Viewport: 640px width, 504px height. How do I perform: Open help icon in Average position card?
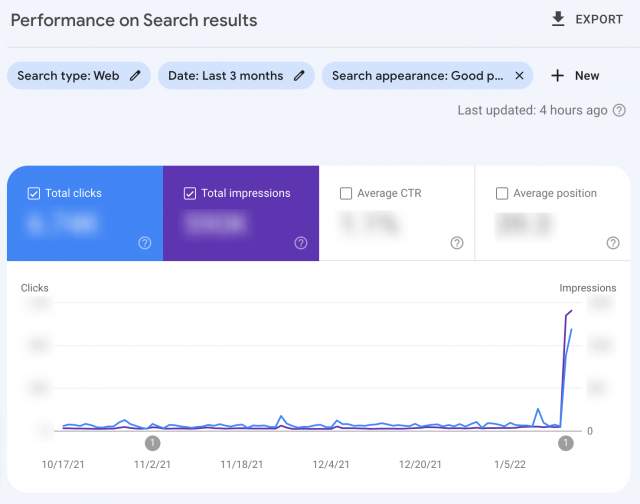tap(613, 243)
